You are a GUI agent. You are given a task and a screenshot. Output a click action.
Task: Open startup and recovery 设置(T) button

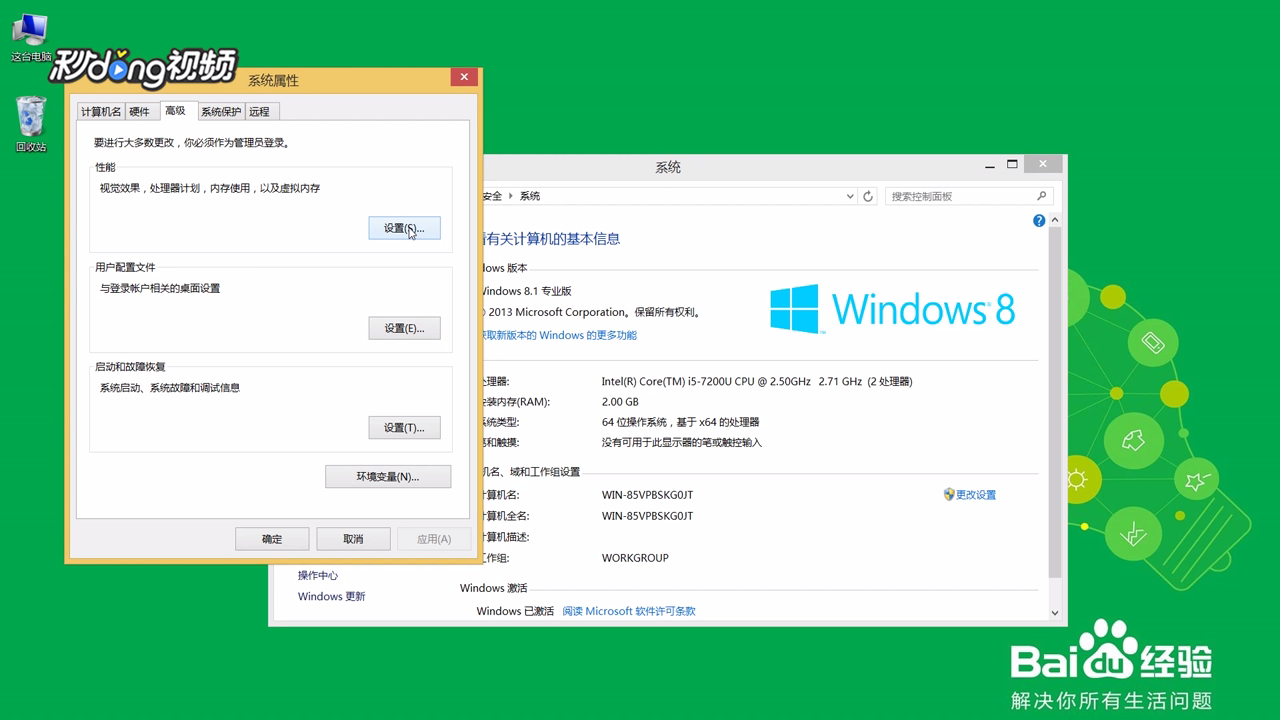click(x=404, y=427)
